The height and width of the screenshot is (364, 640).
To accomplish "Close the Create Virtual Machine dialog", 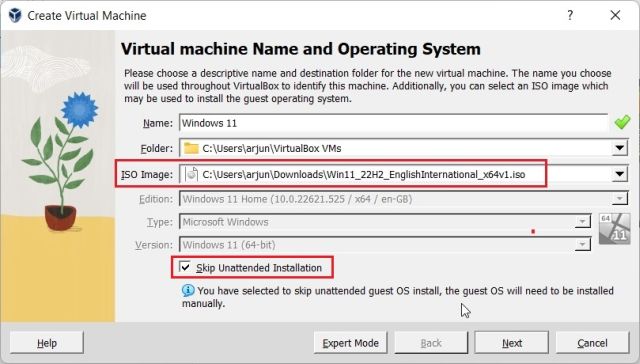I will (x=615, y=16).
